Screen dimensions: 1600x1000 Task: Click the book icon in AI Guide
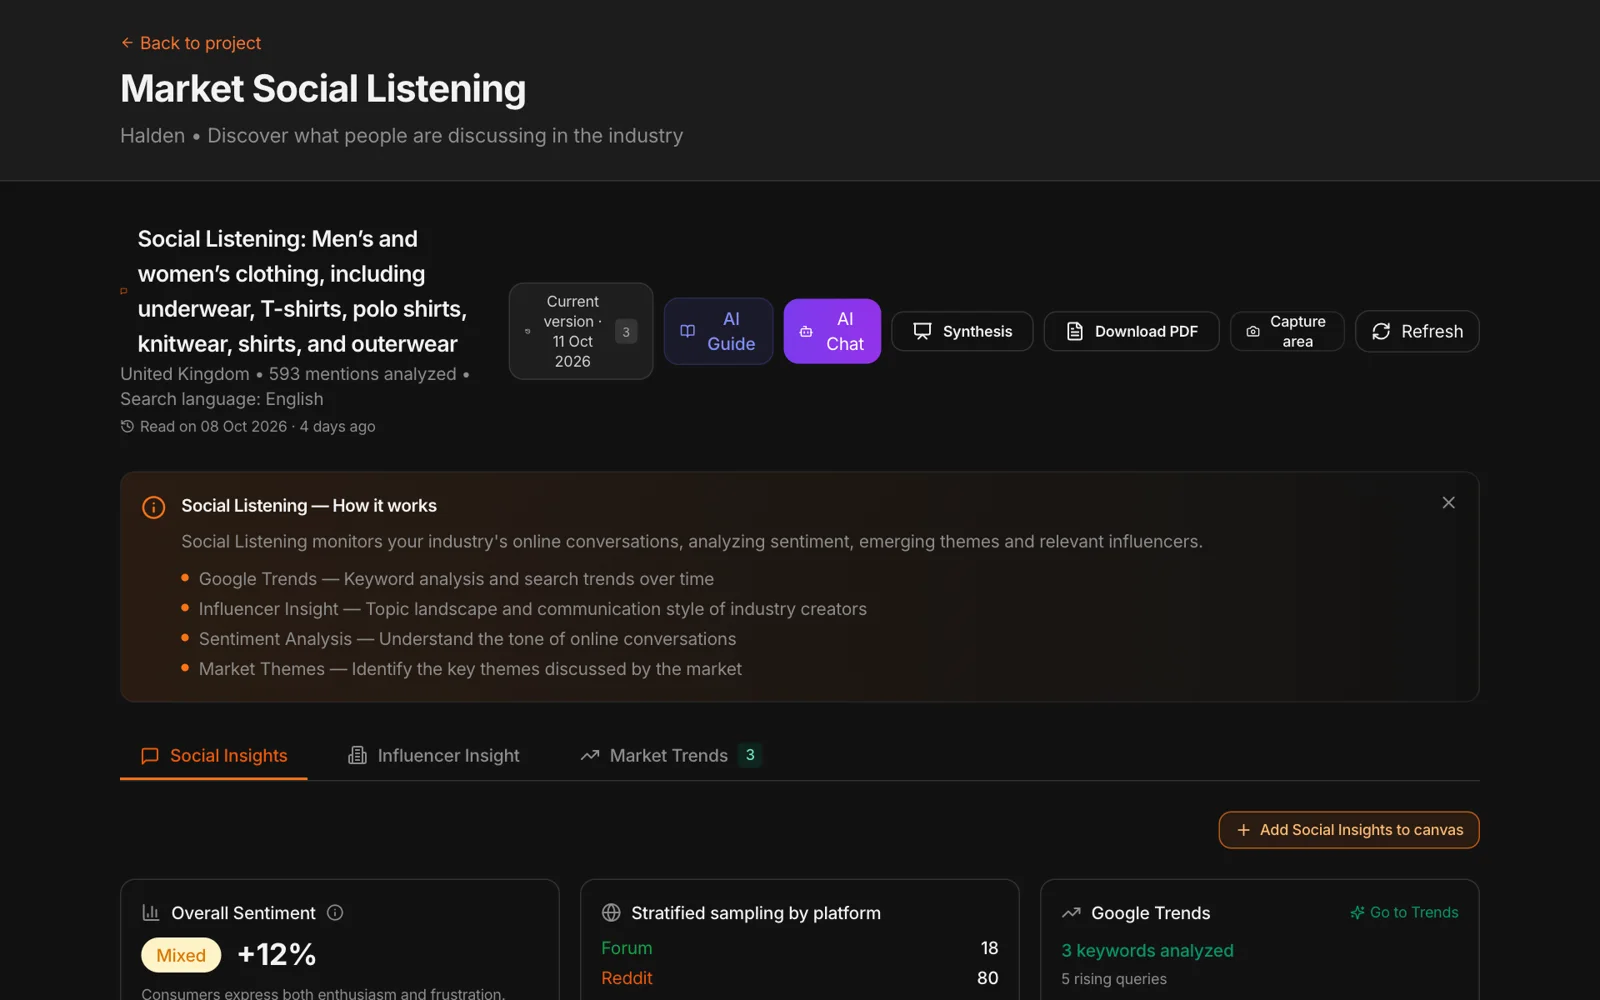coord(688,331)
